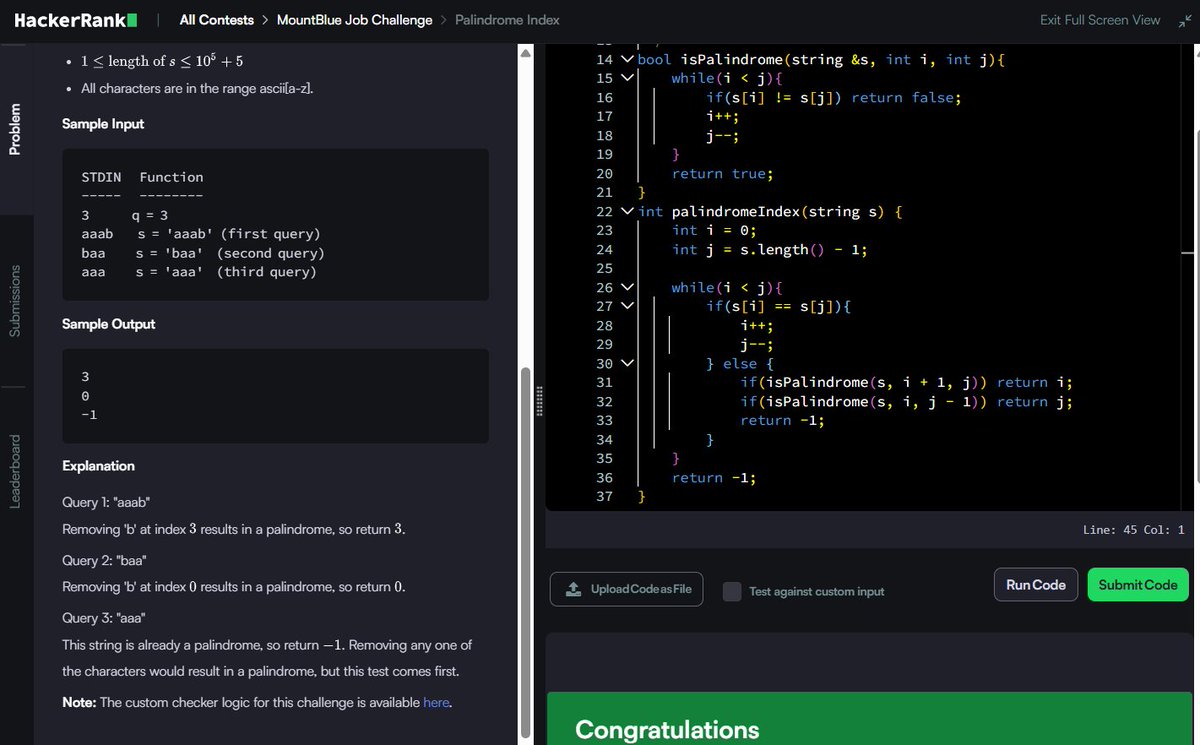Click 'All characters are in the range' constraint
This screenshot has width=1200, height=745.
tap(197, 88)
